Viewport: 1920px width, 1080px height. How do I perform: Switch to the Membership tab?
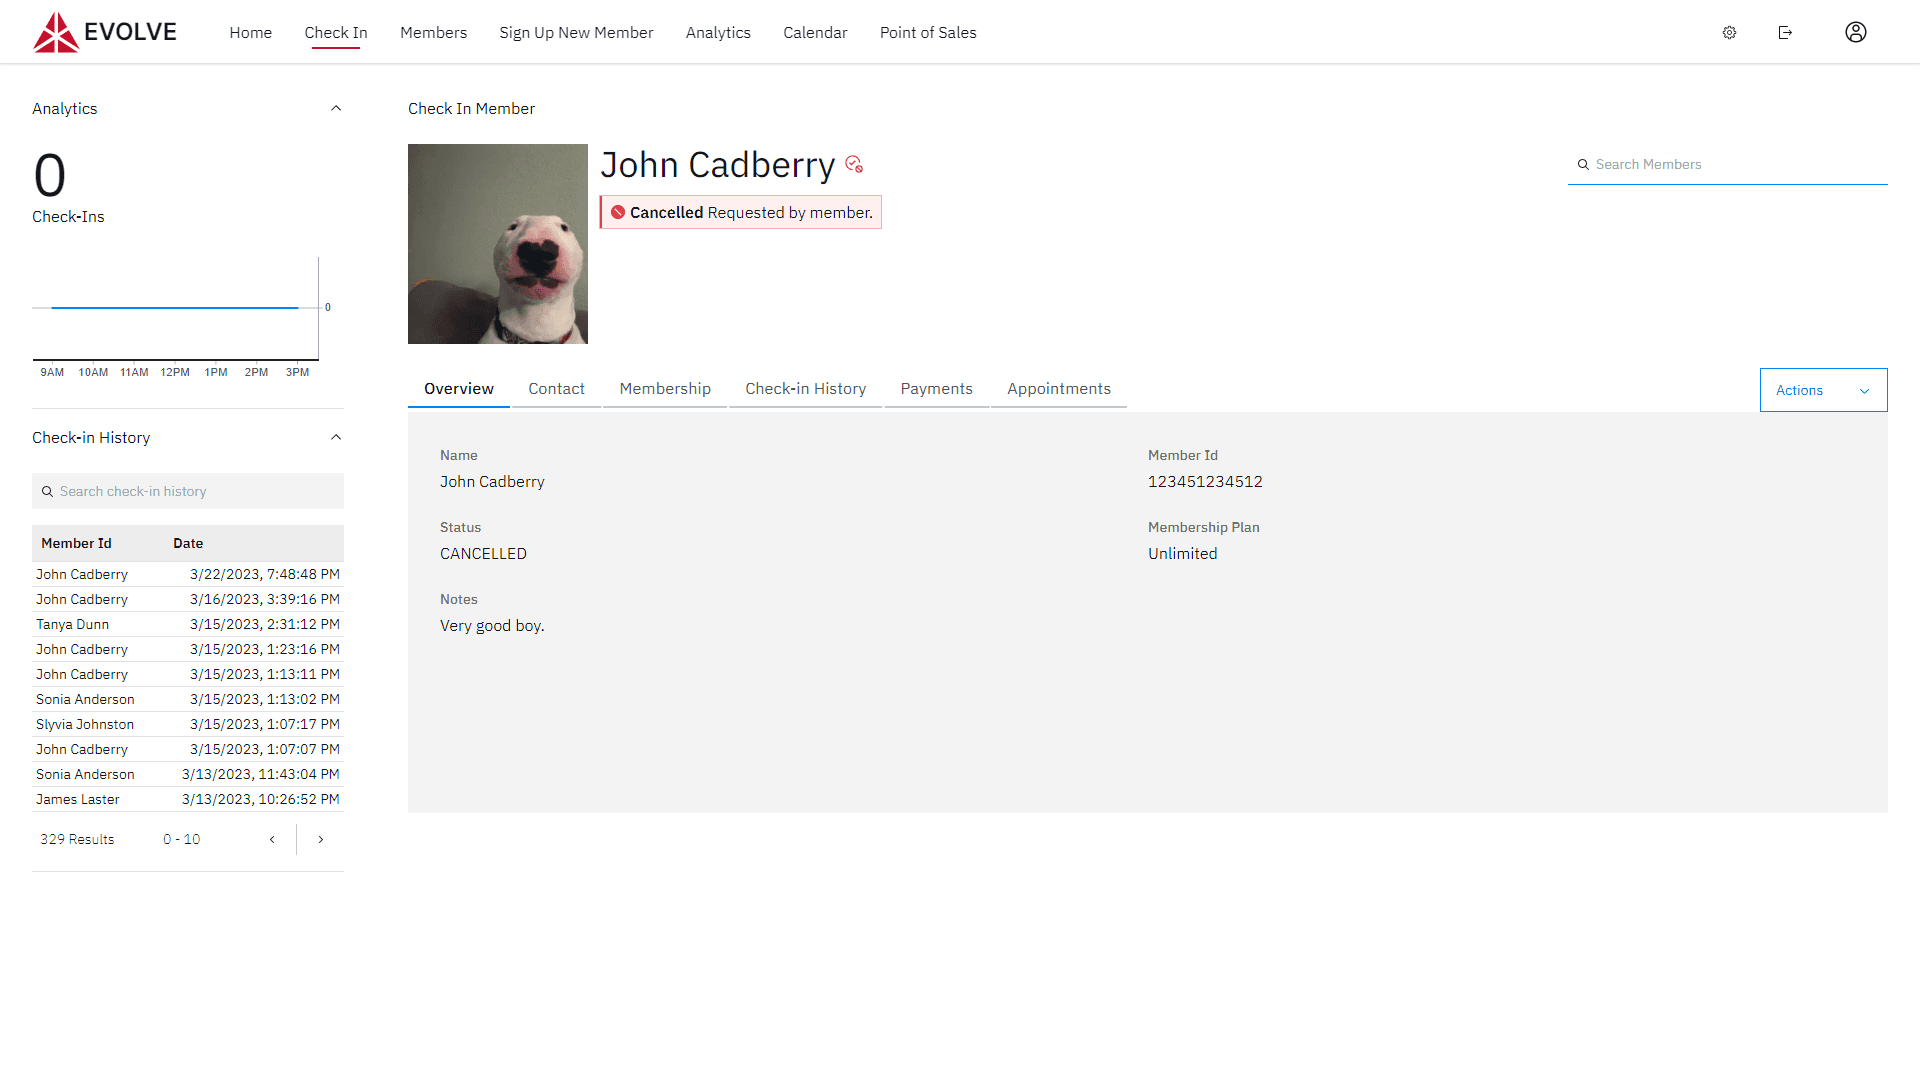click(666, 389)
